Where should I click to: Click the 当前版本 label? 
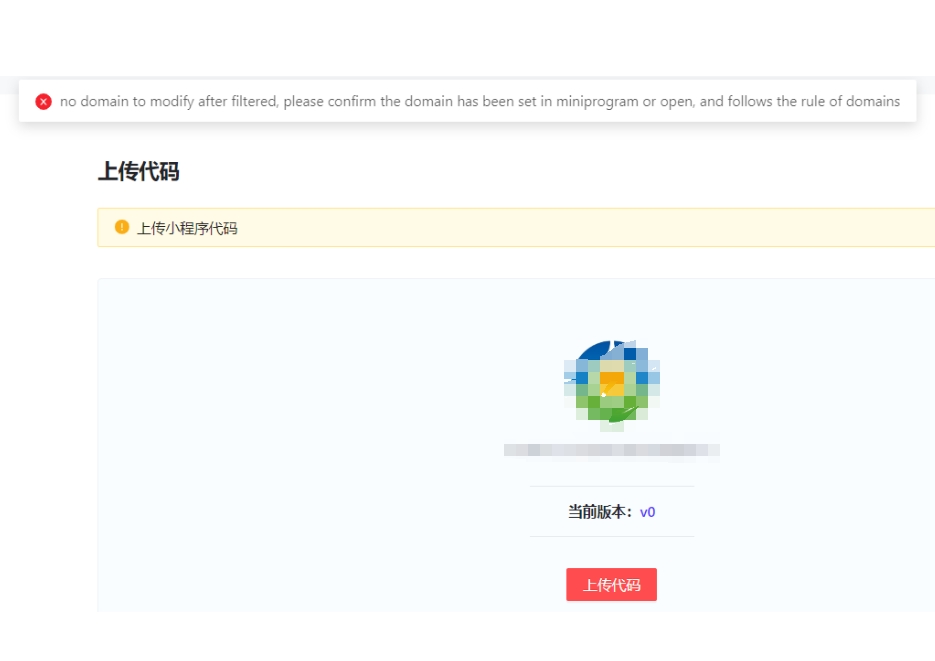(x=600, y=512)
